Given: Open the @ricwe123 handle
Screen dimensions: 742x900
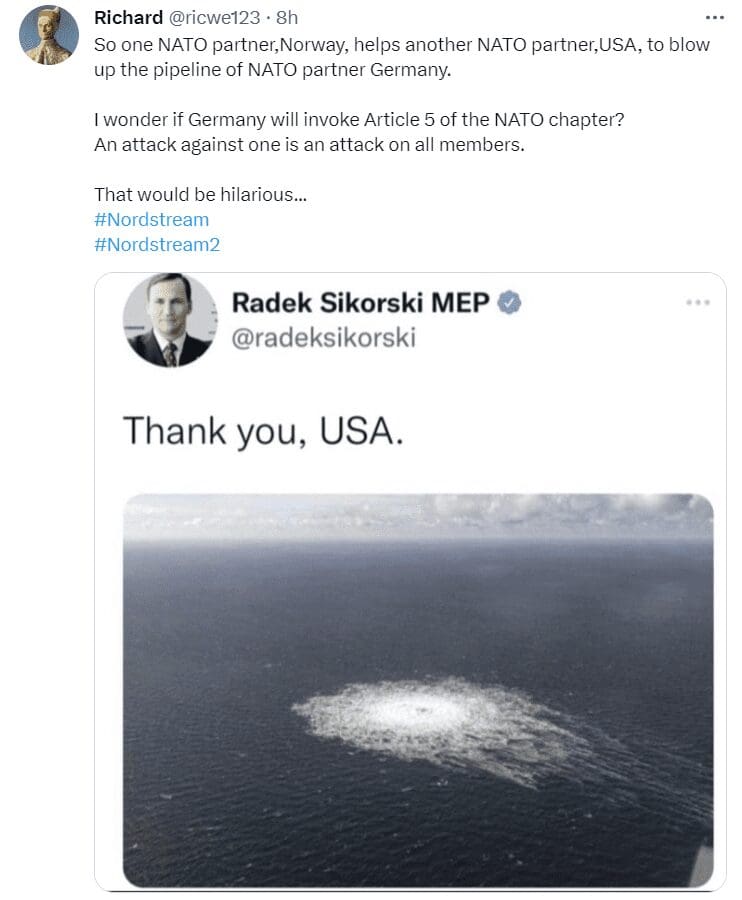Looking at the screenshot, I should 215,18.
